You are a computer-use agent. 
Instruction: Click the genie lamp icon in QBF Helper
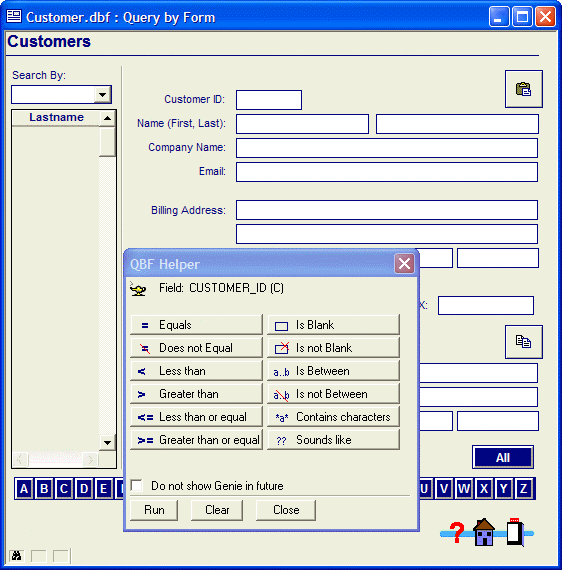point(138,289)
